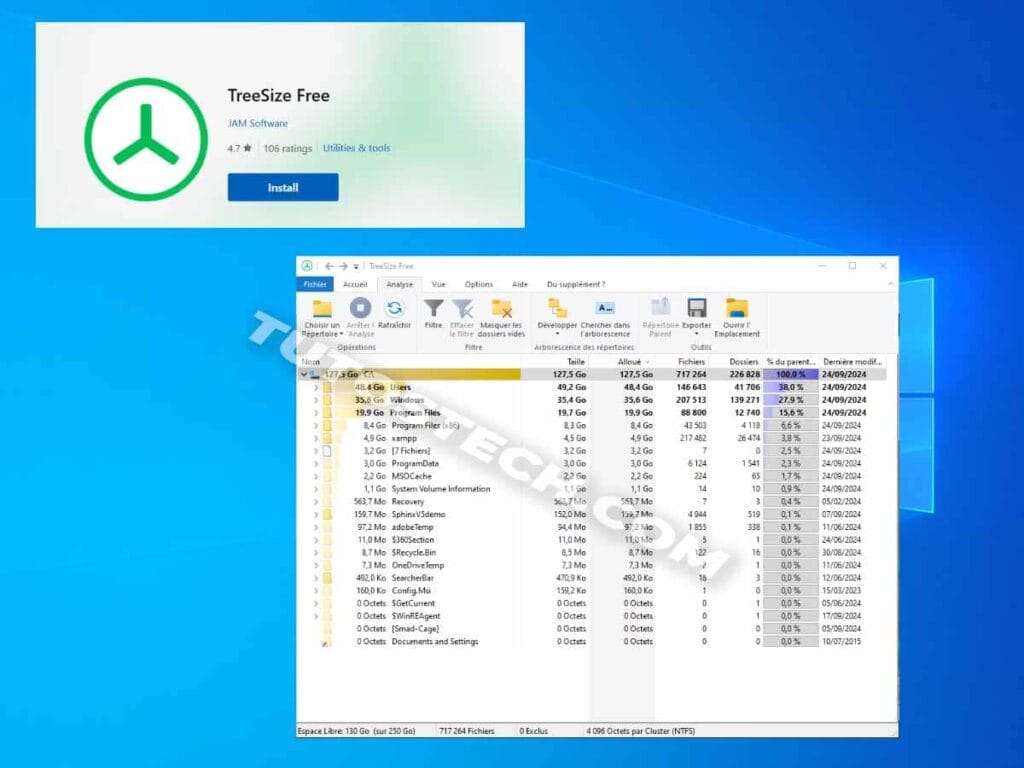Open the Options ribbon tab
The image size is (1024, 768).
point(478,284)
